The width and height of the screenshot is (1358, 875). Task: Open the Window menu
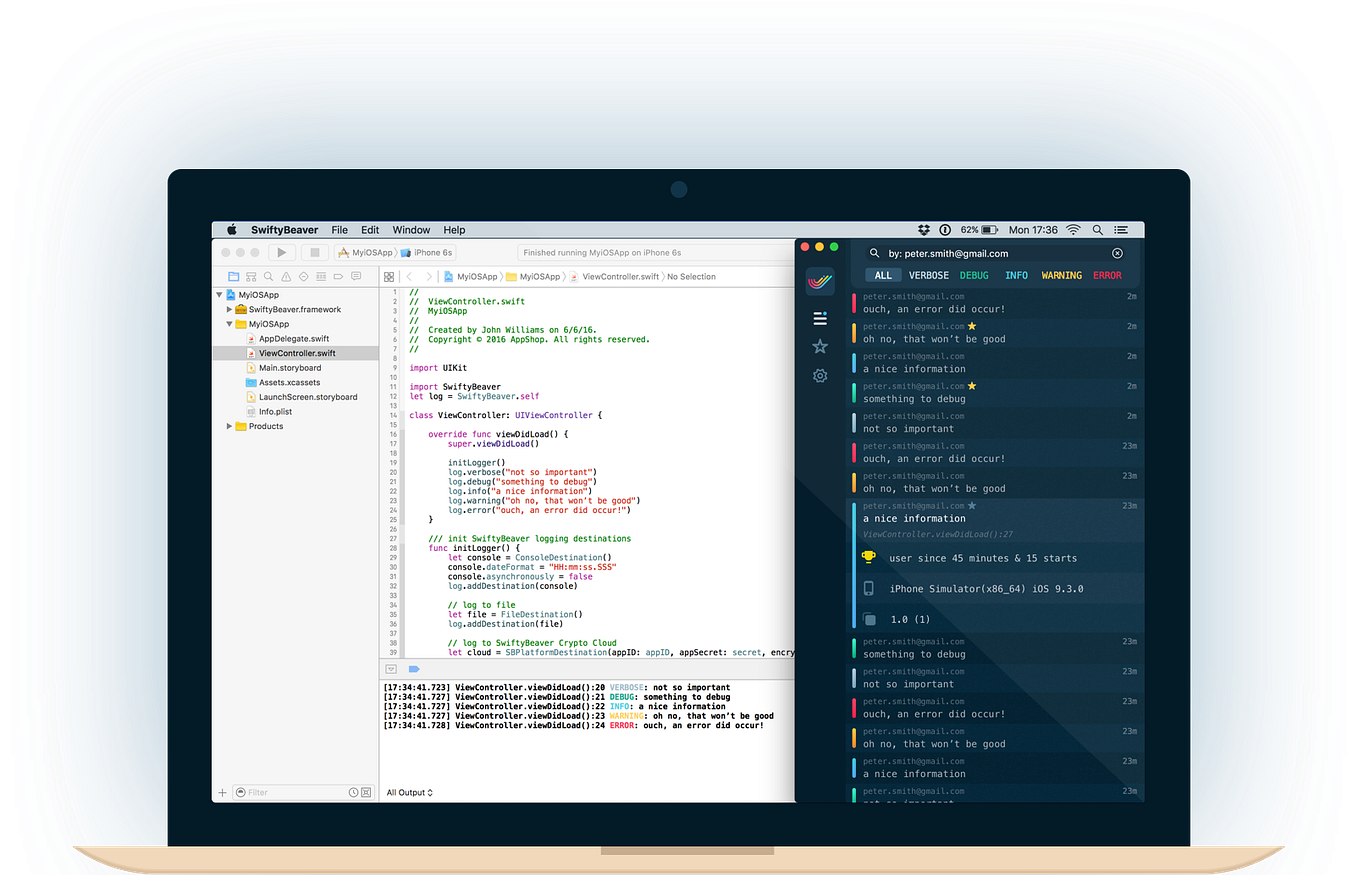pos(411,229)
